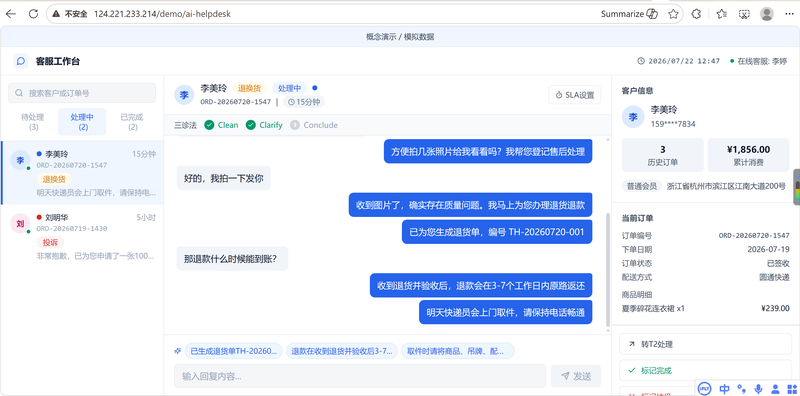Open the IME toolbox grid icon

791,389
